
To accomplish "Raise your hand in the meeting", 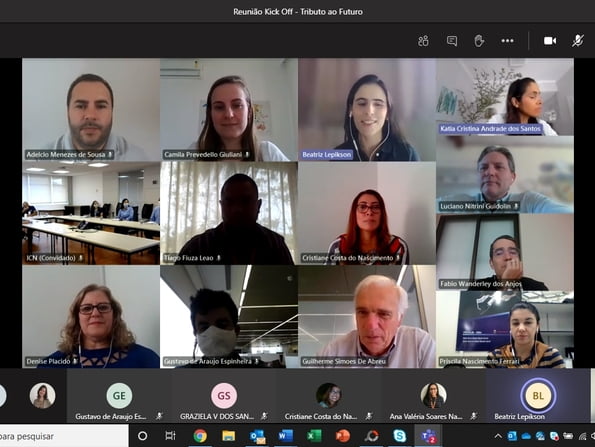I will coord(479,41).
